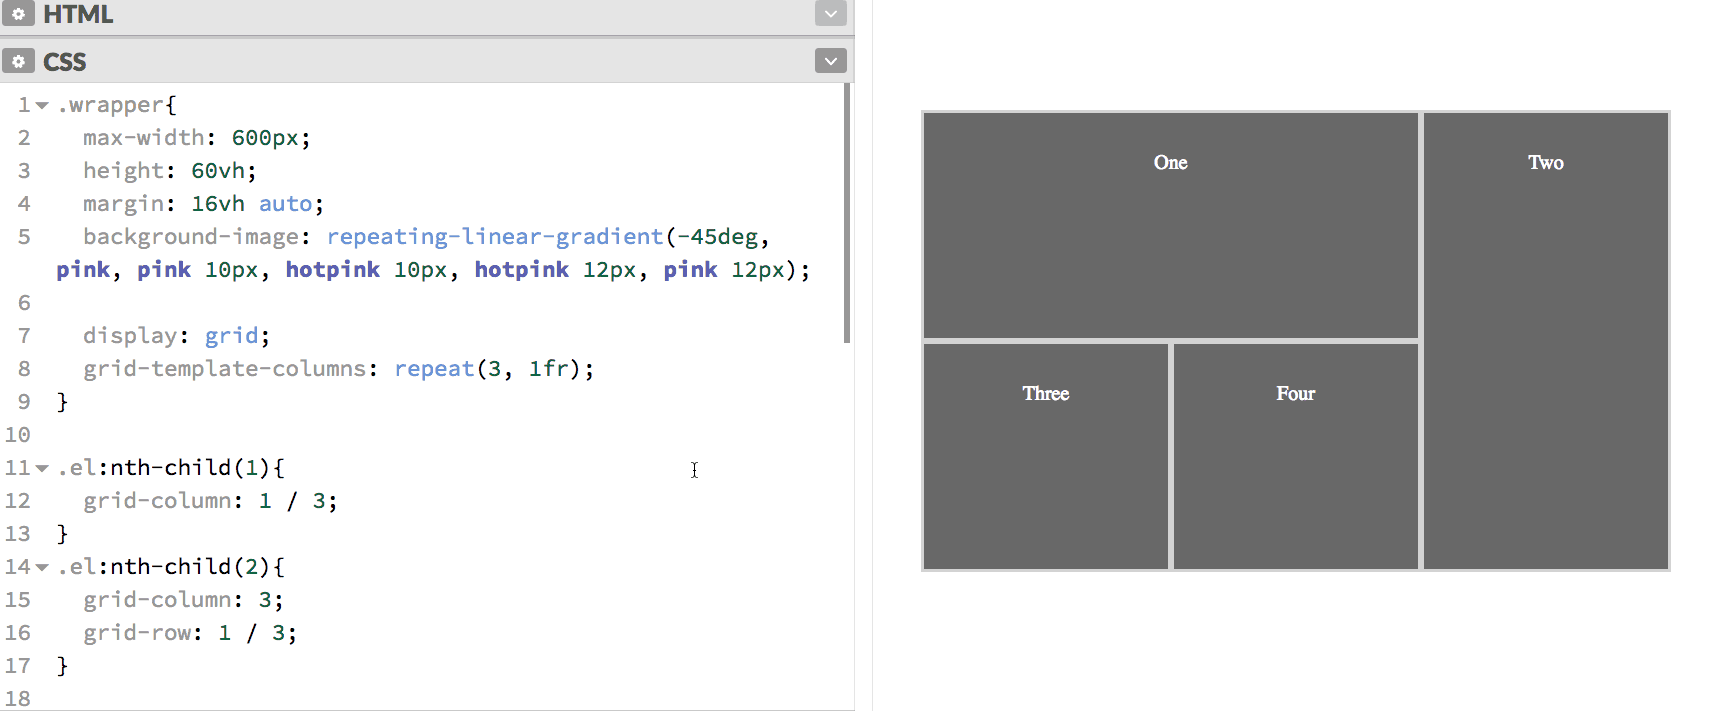The image size is (1710, 711).
Task: Open the CSS panel dropdown chevron
Action: click(x=830, y=61)
